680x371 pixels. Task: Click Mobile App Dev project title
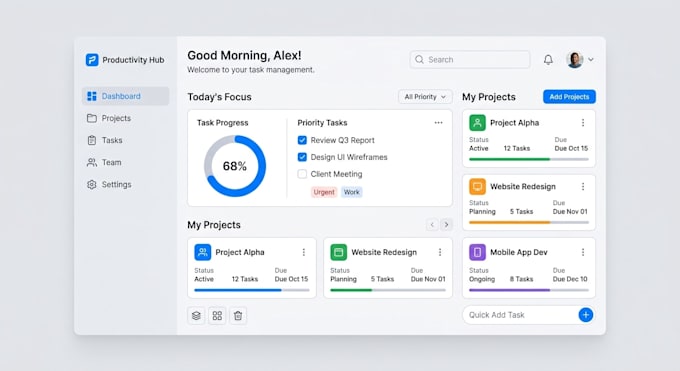[519, 252]
